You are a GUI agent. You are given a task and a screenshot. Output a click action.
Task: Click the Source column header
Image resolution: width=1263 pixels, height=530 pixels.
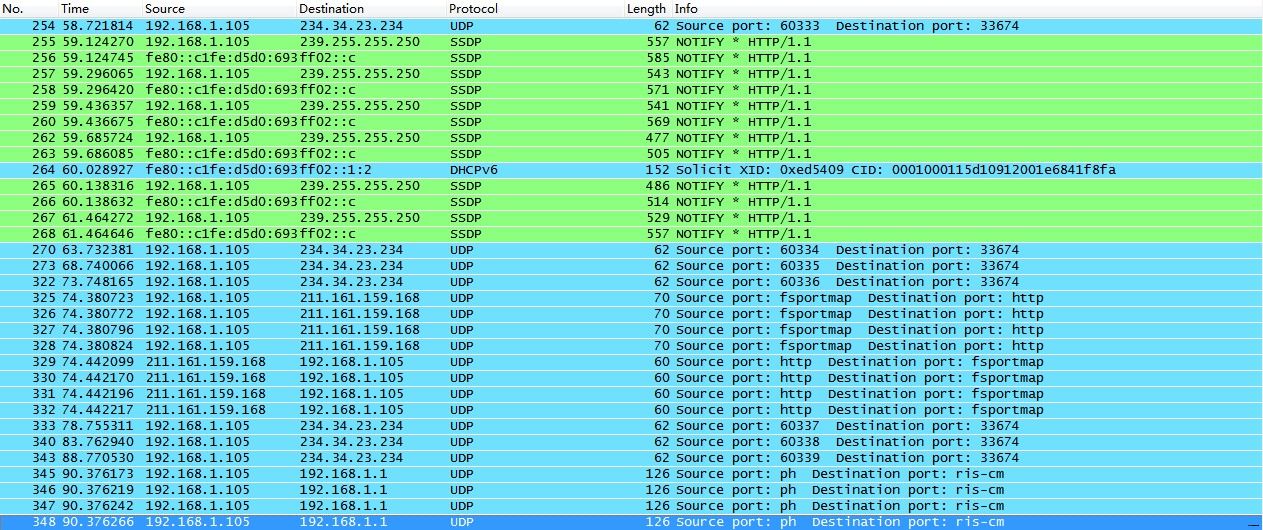click(x=219, y=8)
